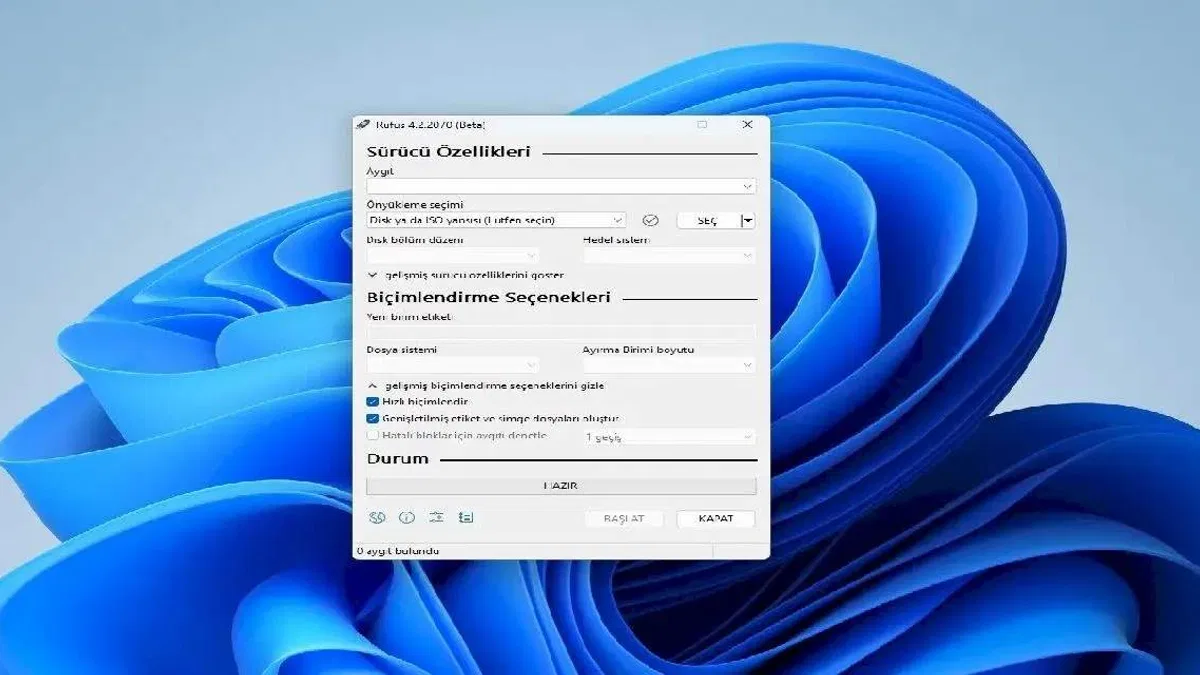Click the BAŞLAT button

(x=624, y=519)
